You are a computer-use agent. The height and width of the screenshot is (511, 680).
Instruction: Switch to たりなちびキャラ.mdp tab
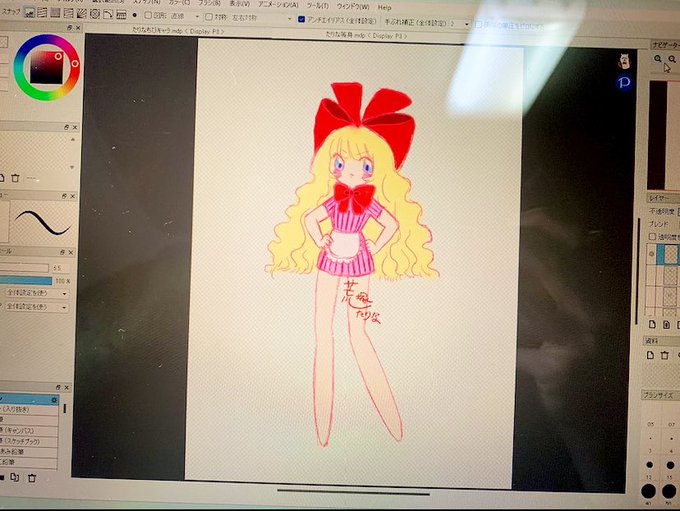[178, 31]
